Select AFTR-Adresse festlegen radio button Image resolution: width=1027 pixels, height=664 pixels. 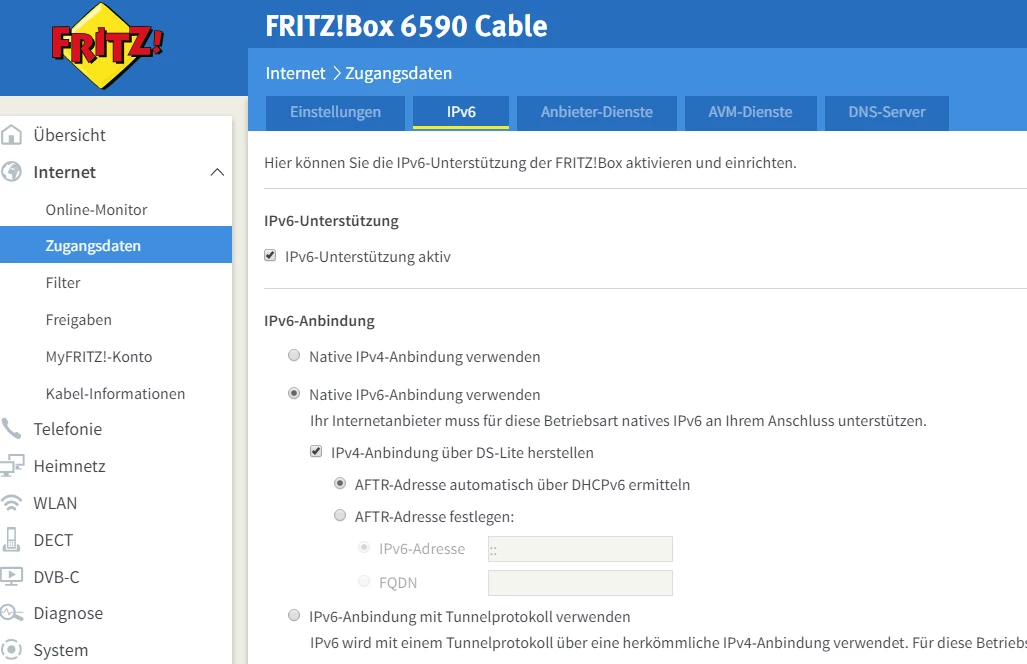[340, 517]
